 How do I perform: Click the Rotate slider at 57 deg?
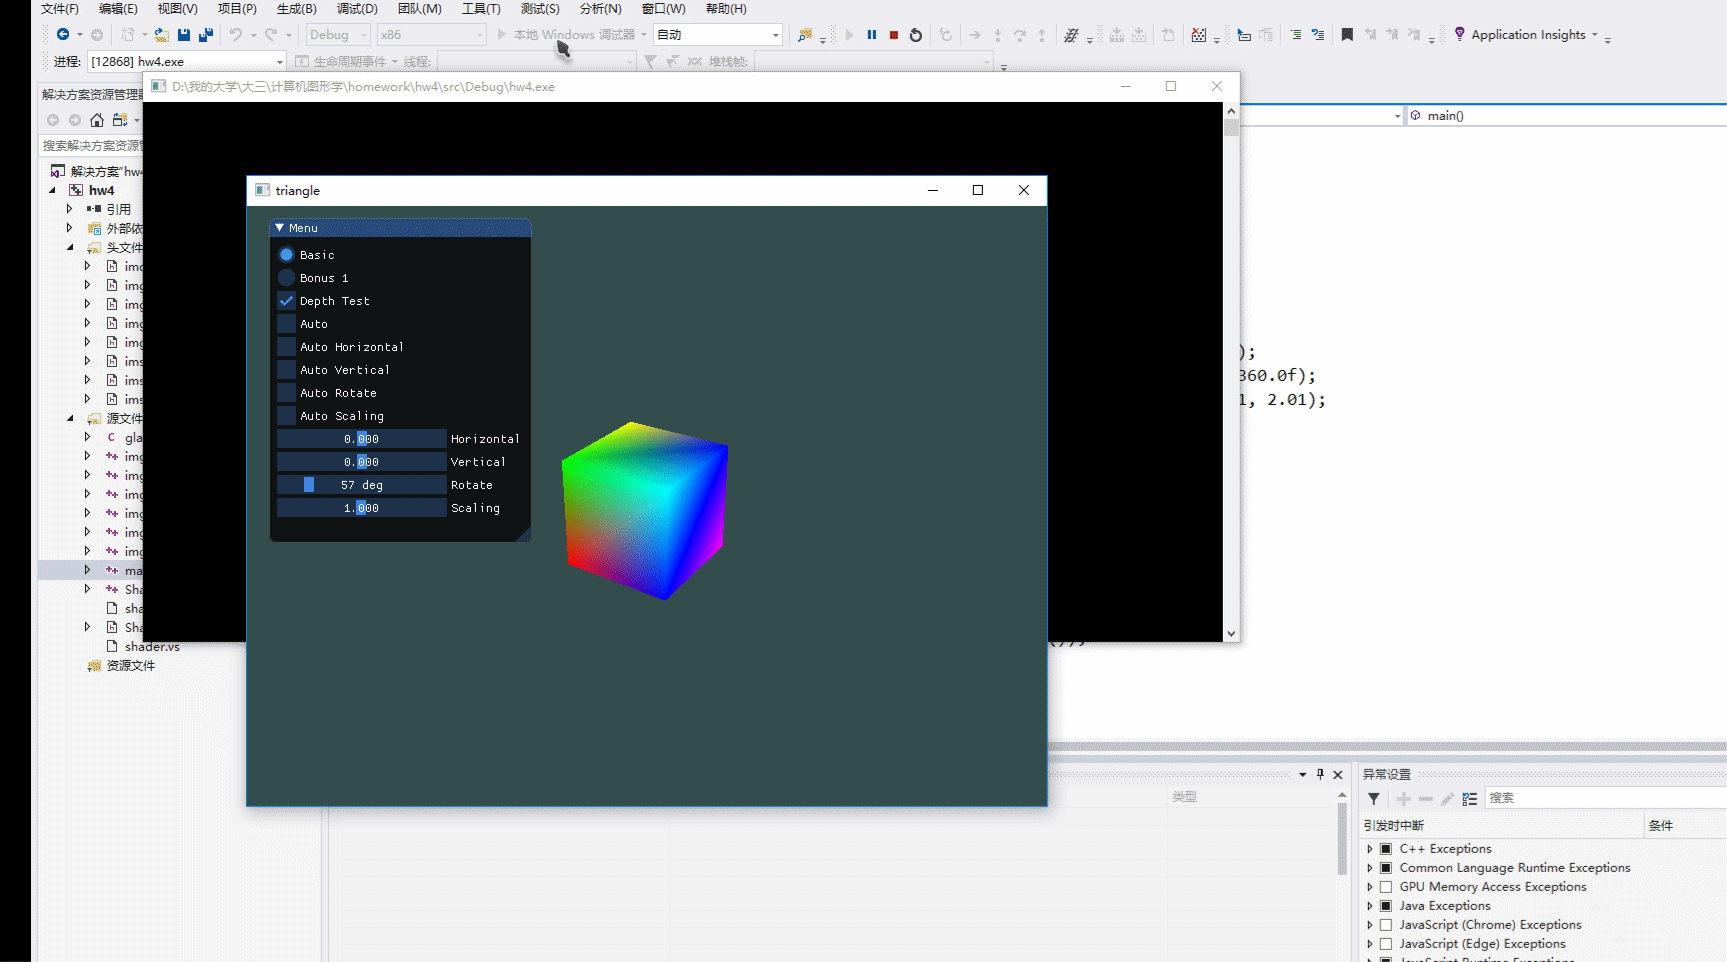click(x=361, y=485)
